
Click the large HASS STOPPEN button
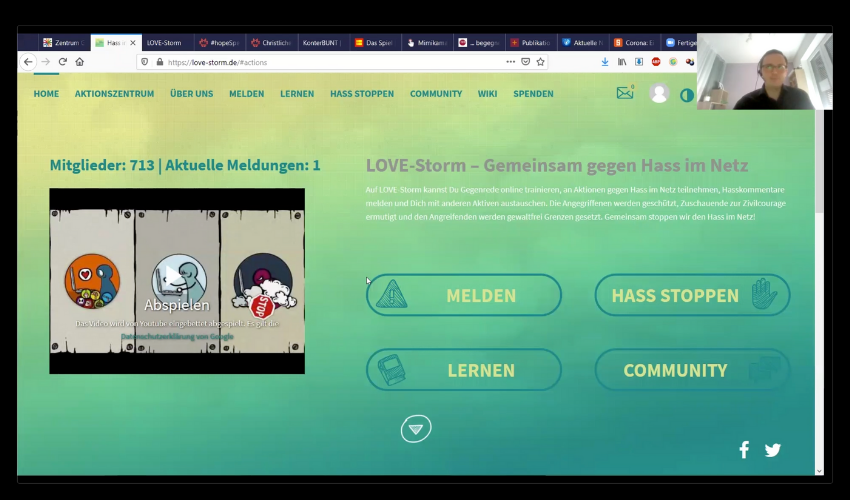[692, 295]
